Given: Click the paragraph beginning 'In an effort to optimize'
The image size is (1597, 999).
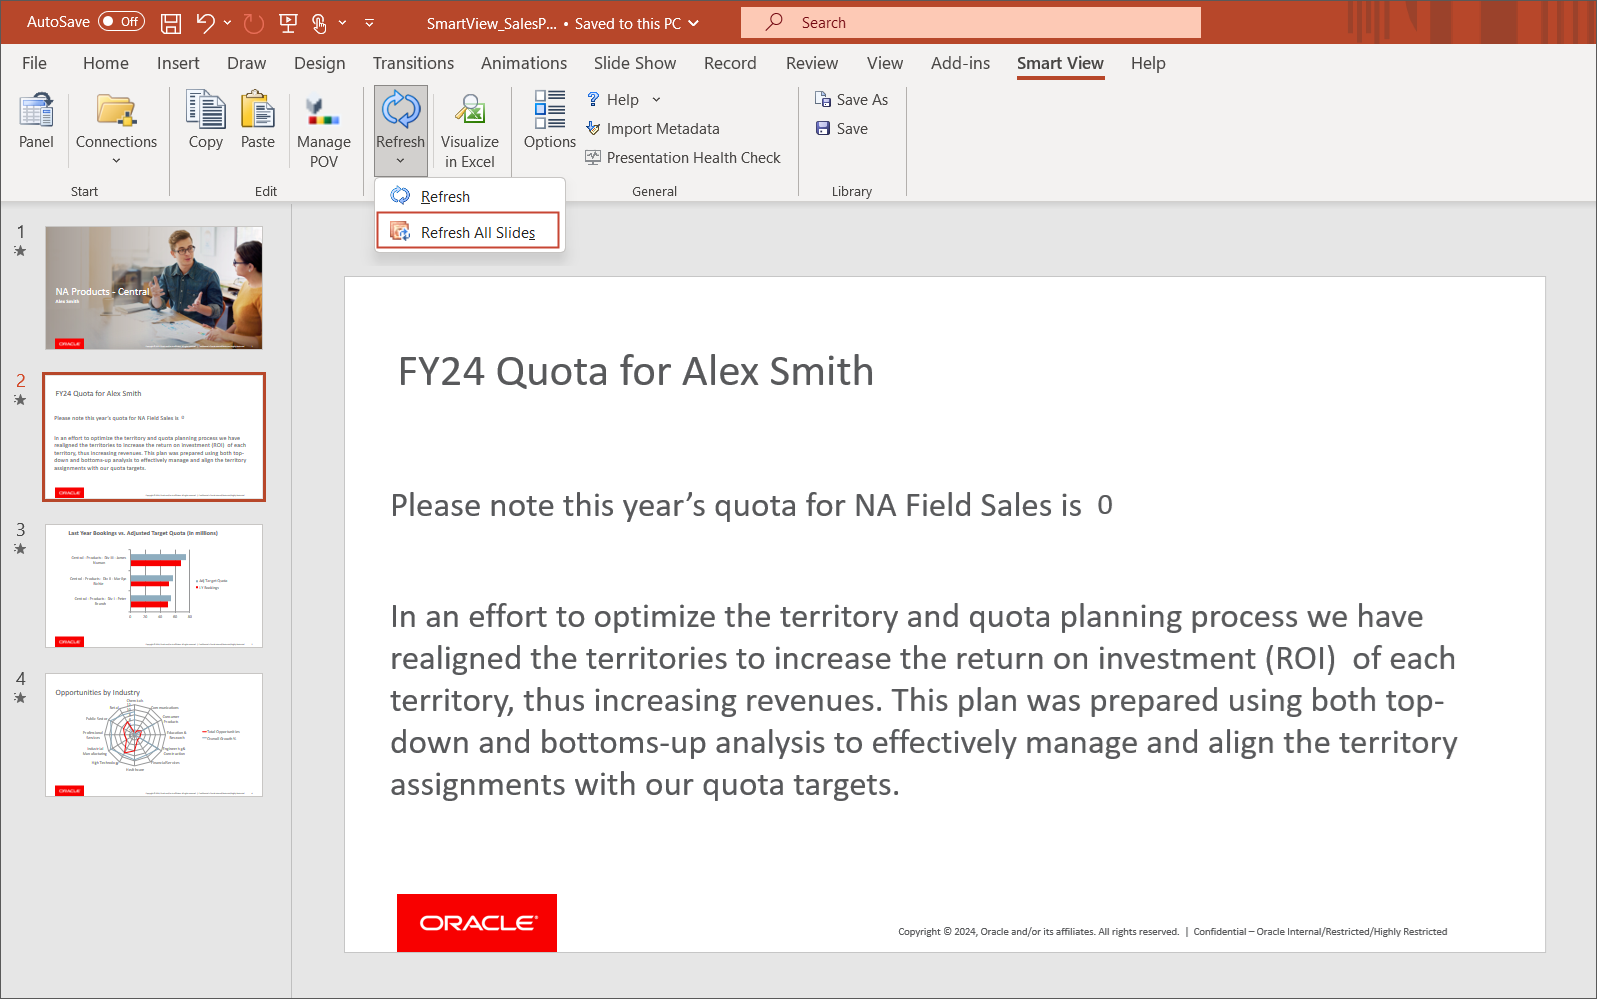Looking at the screenshot, I should (x=924, y=700).
